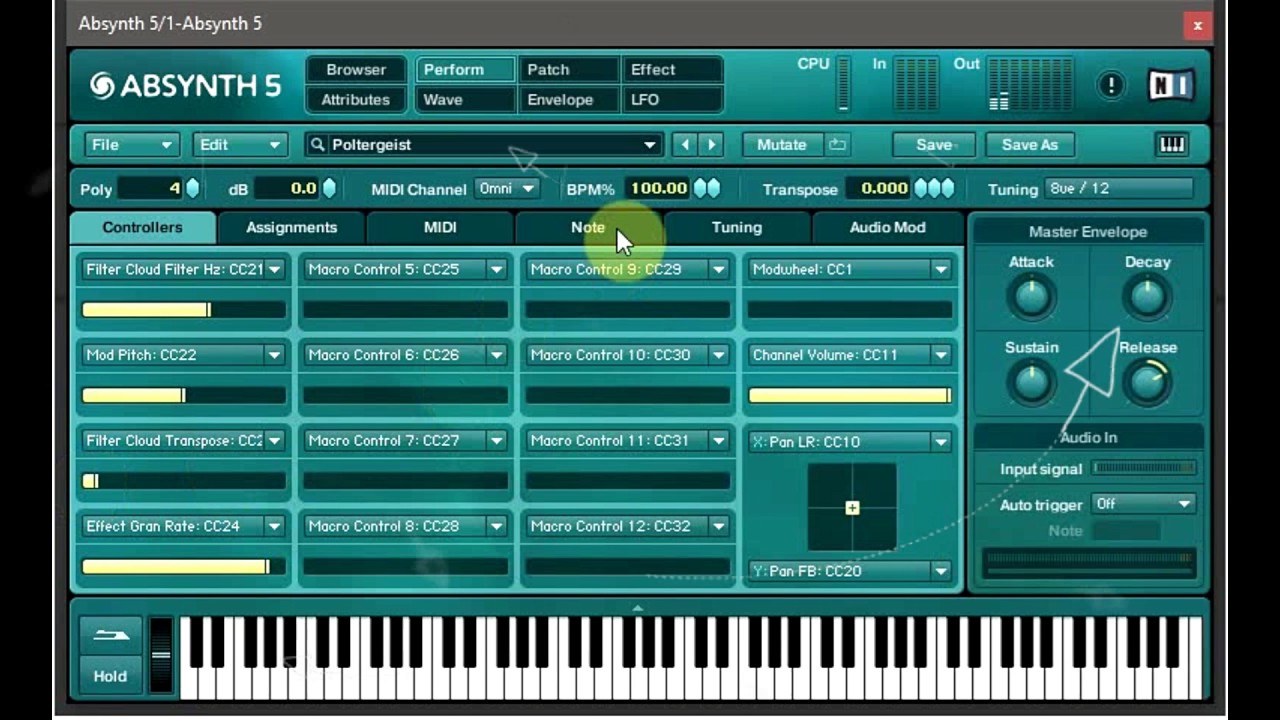Click the Poly value stepper arrows

click(x=192, y=188)
